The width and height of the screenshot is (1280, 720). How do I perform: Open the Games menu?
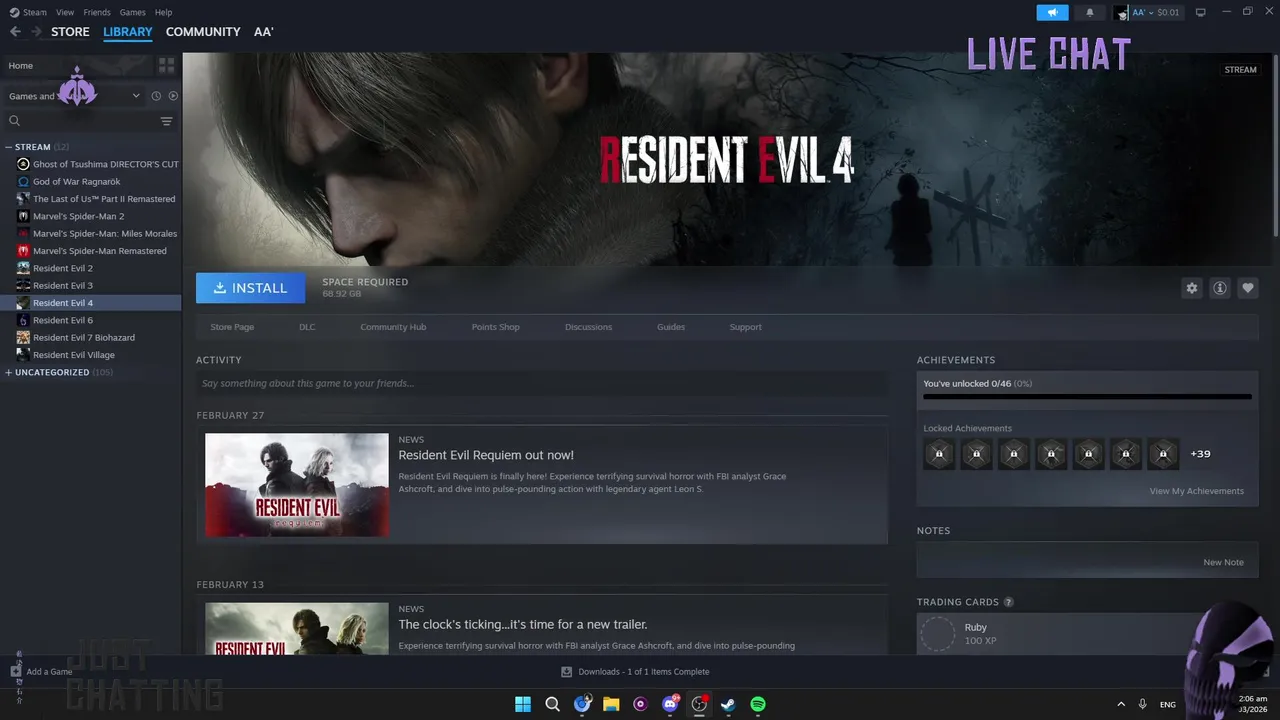[132, 12]
